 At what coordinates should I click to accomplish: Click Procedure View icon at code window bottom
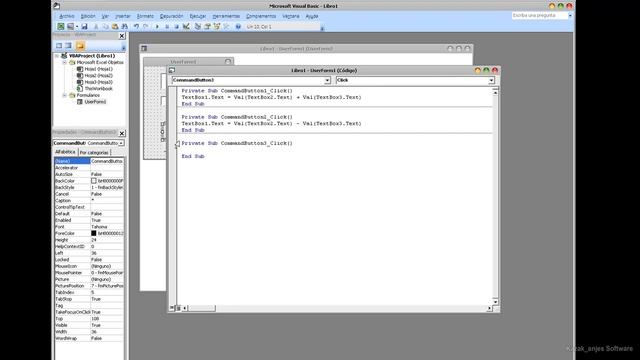click(x=172, y=308)
